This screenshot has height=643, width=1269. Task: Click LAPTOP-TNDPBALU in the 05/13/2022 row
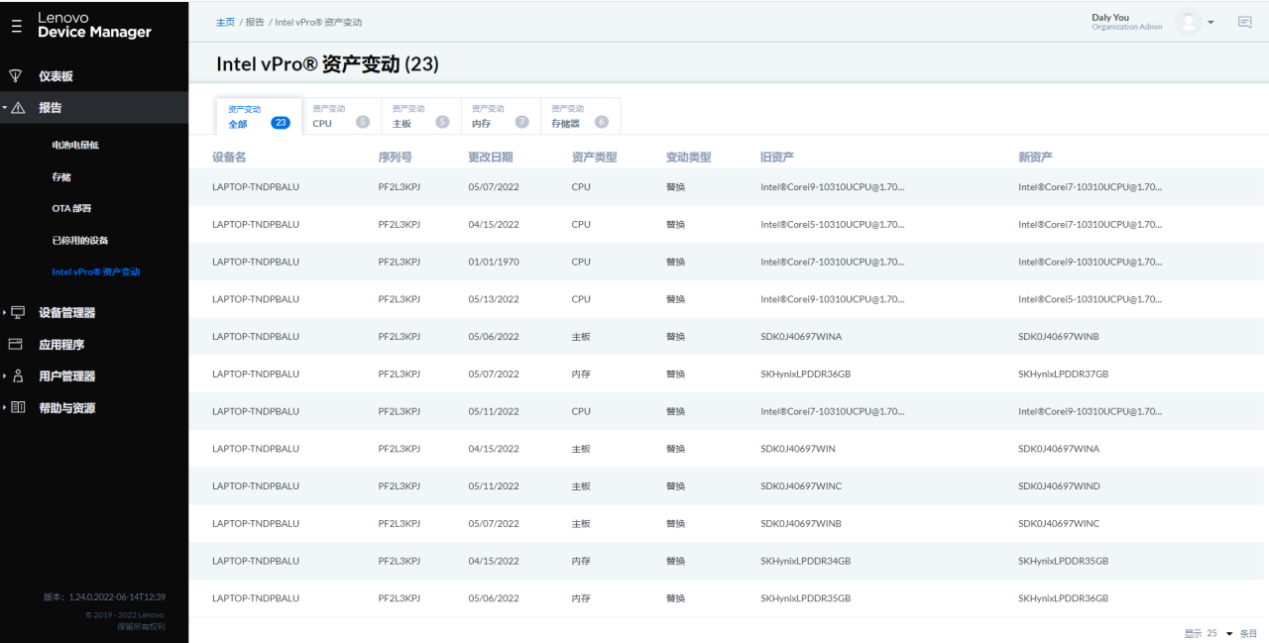[x=256, y=299]
